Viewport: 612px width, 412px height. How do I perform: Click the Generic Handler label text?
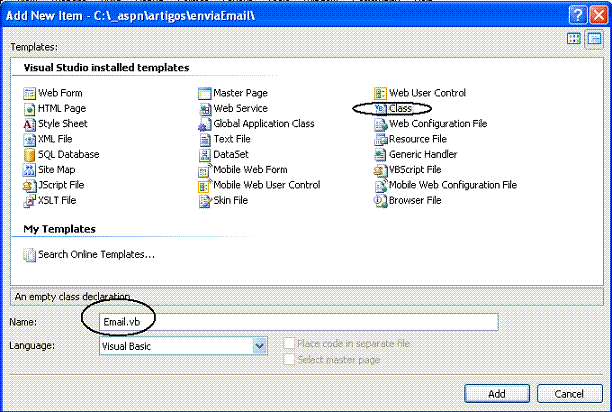(x=423, y=154)
